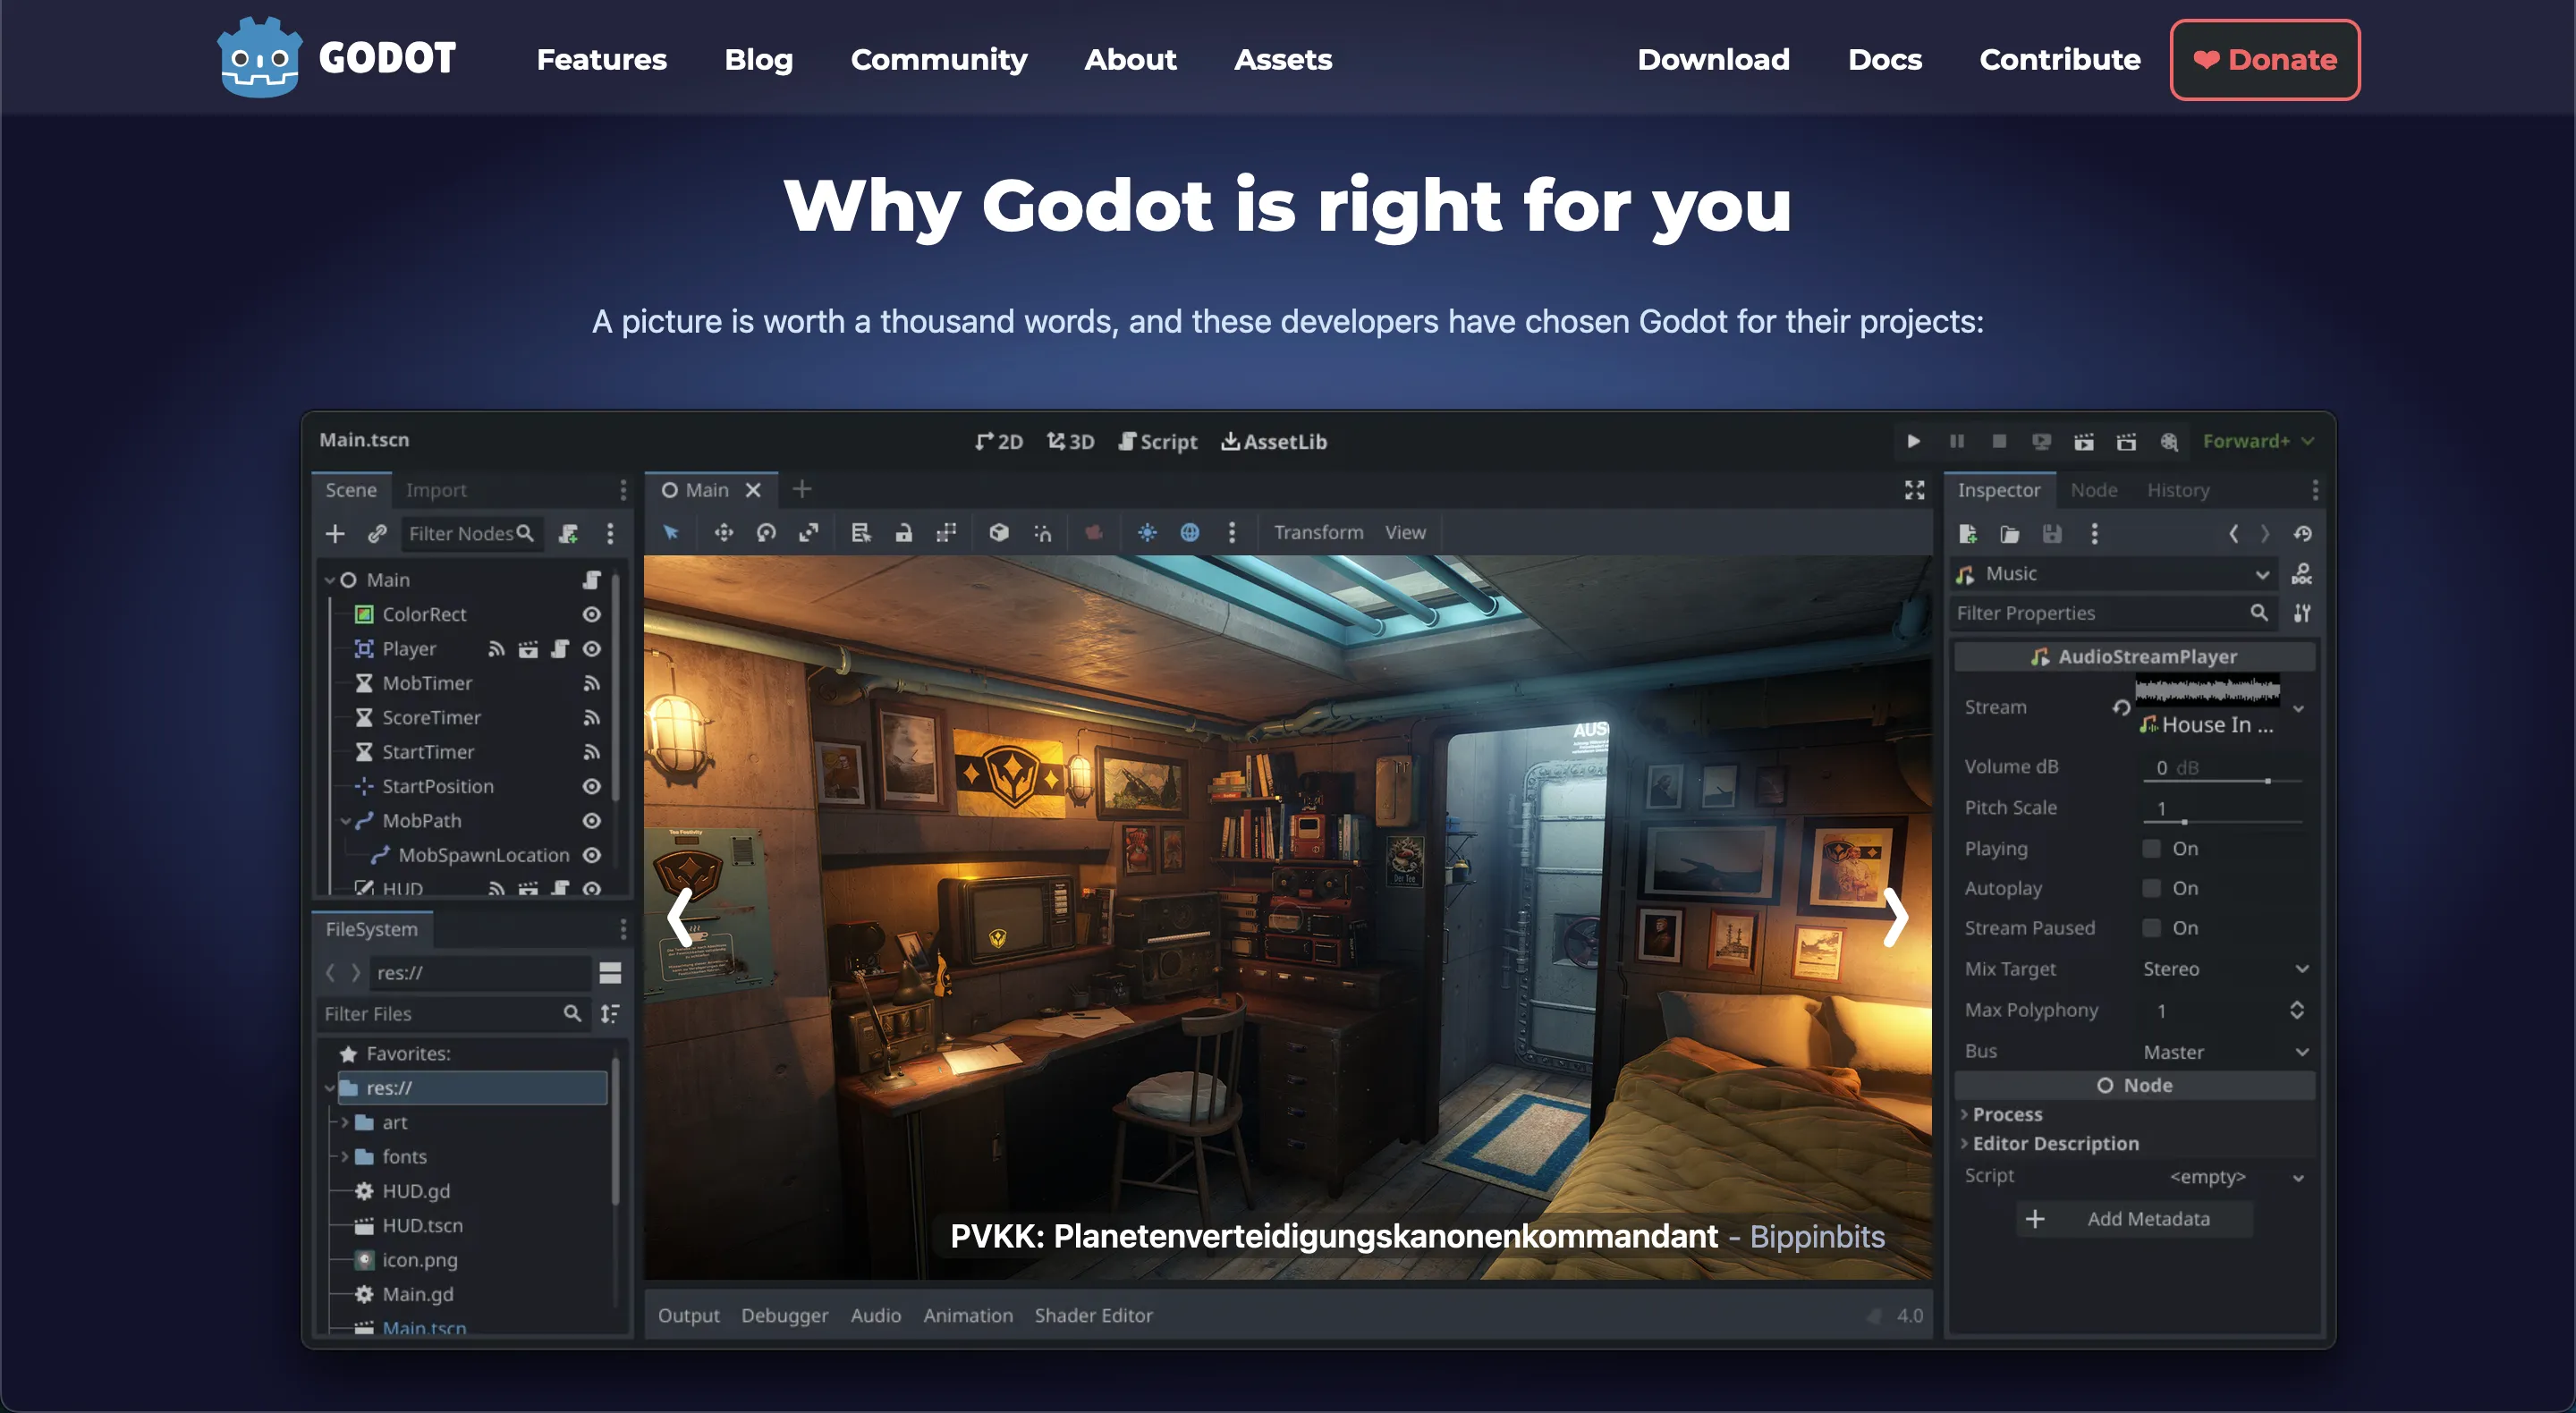
Task: Click the MobTimer signal icon
Action: coord(592,683)
